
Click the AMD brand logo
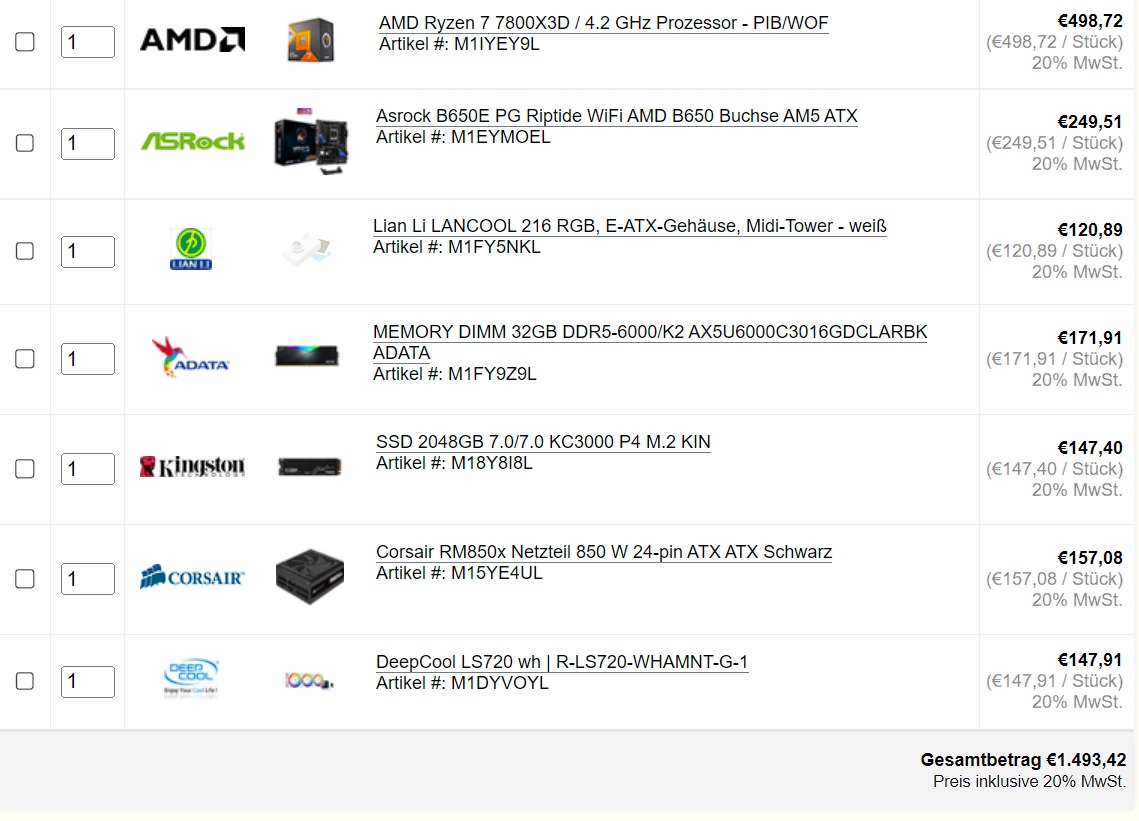click(x=192, y=40)
